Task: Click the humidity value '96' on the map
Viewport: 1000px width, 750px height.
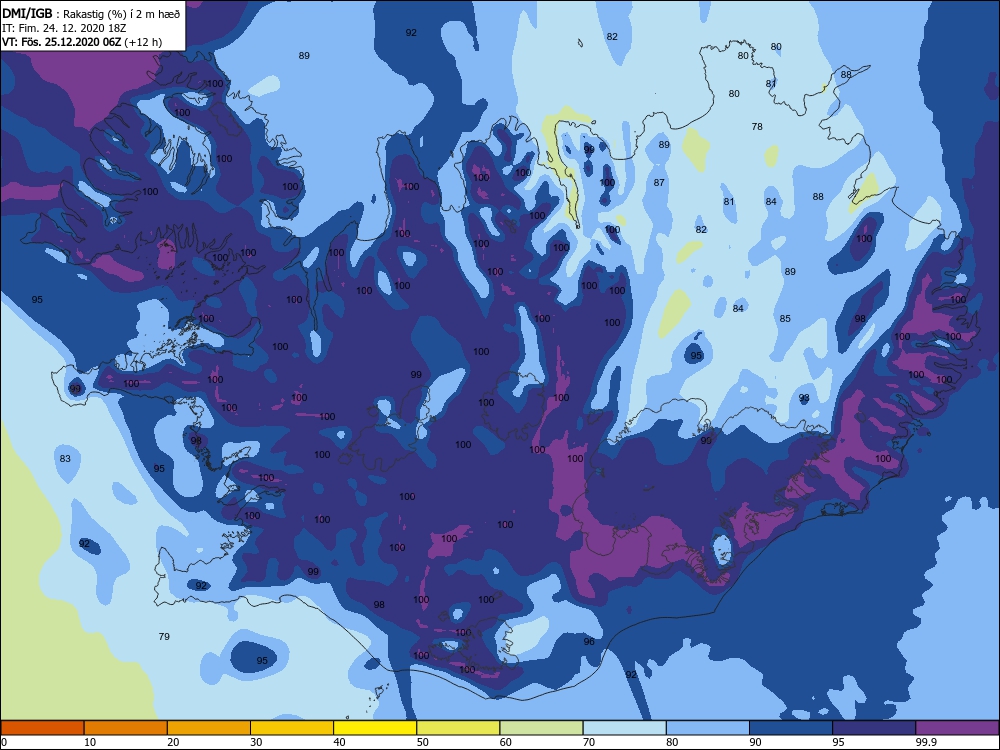Action: (589, 641)
